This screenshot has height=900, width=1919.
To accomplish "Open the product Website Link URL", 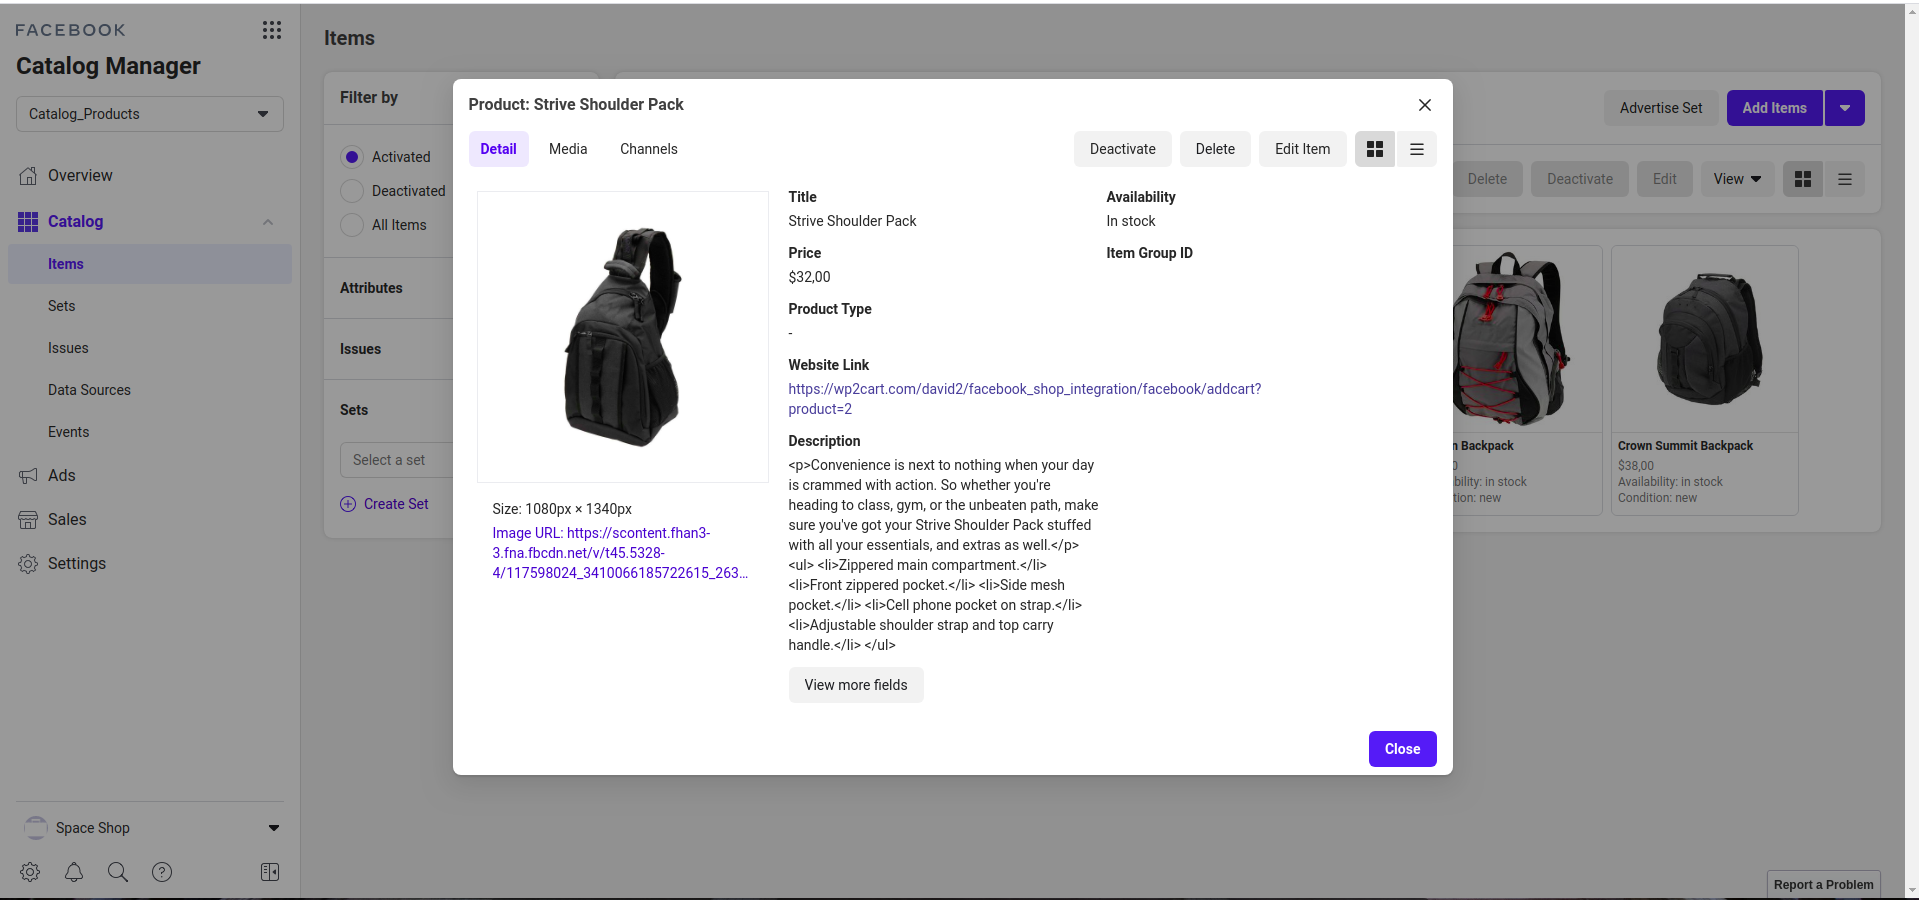I will coord(1024,389).
